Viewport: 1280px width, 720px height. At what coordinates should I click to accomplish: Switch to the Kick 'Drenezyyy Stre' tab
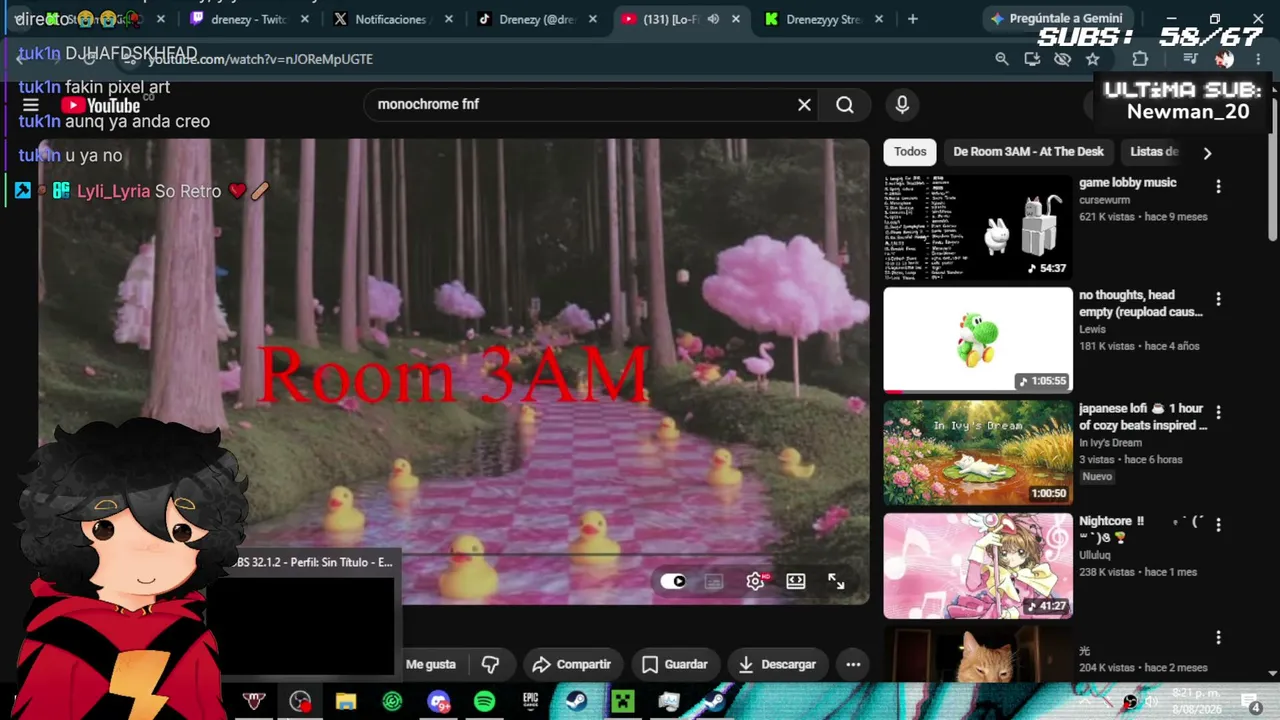pos(823,19)
